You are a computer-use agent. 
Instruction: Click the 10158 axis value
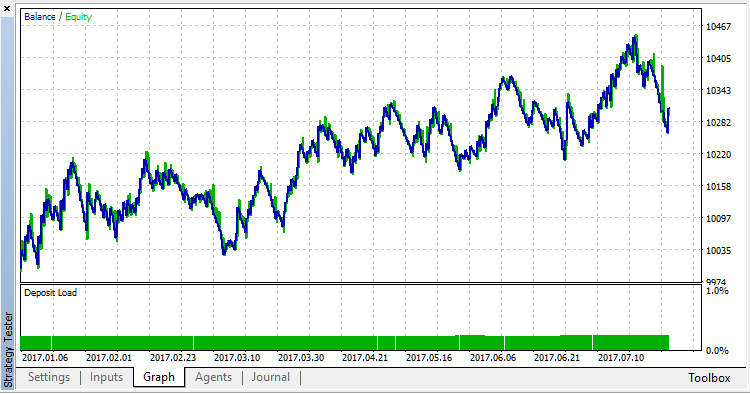tap(718, 187)
